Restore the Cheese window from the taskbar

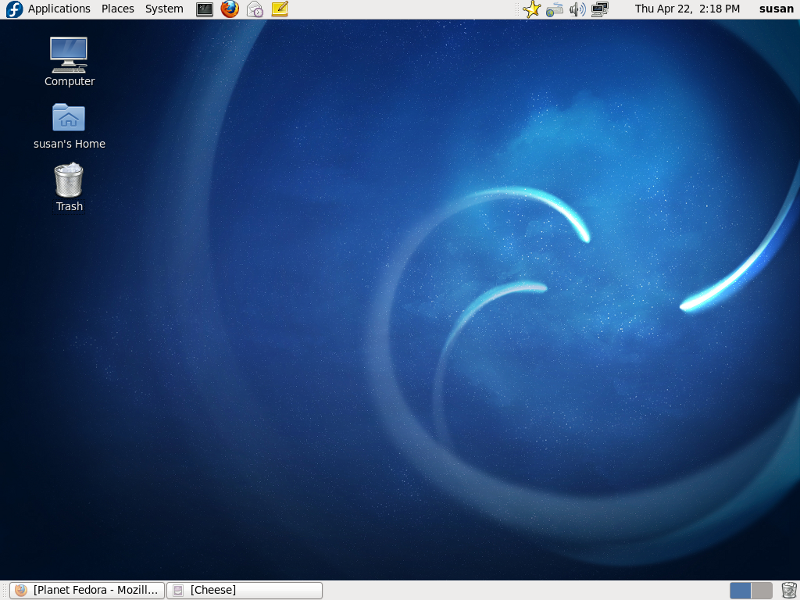click(244, 590)
